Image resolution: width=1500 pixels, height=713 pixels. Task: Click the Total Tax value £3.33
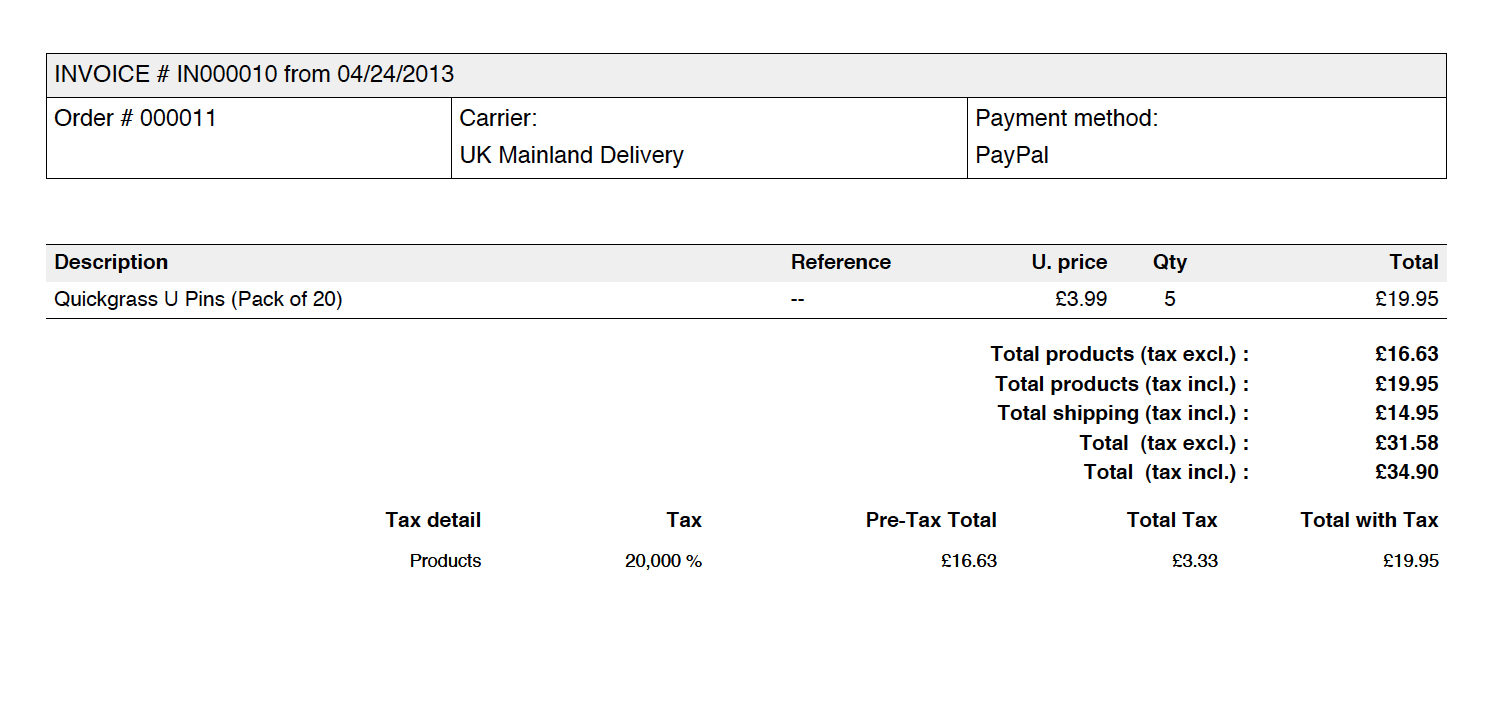1195,561
